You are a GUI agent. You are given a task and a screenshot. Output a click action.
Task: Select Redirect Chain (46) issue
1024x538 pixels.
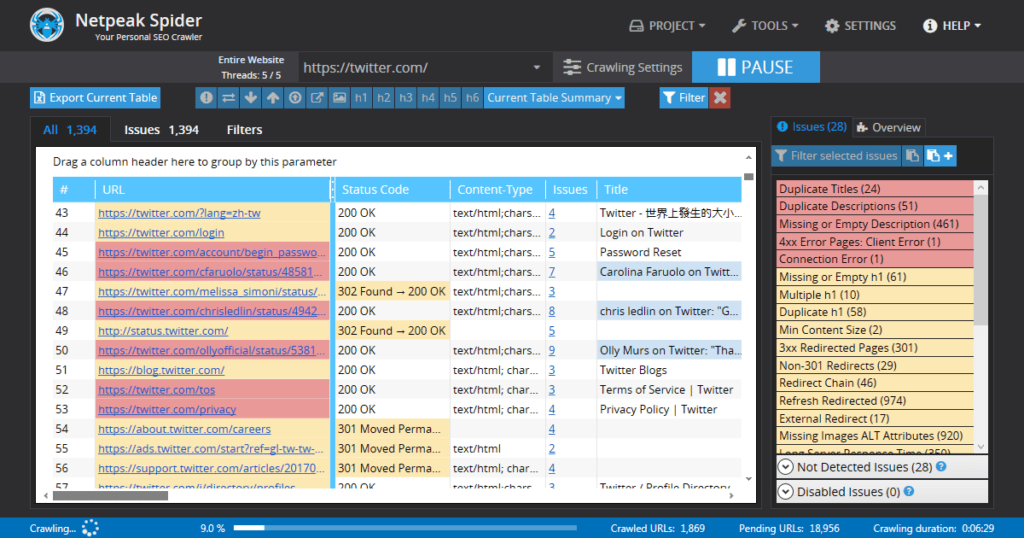[874, 383]
